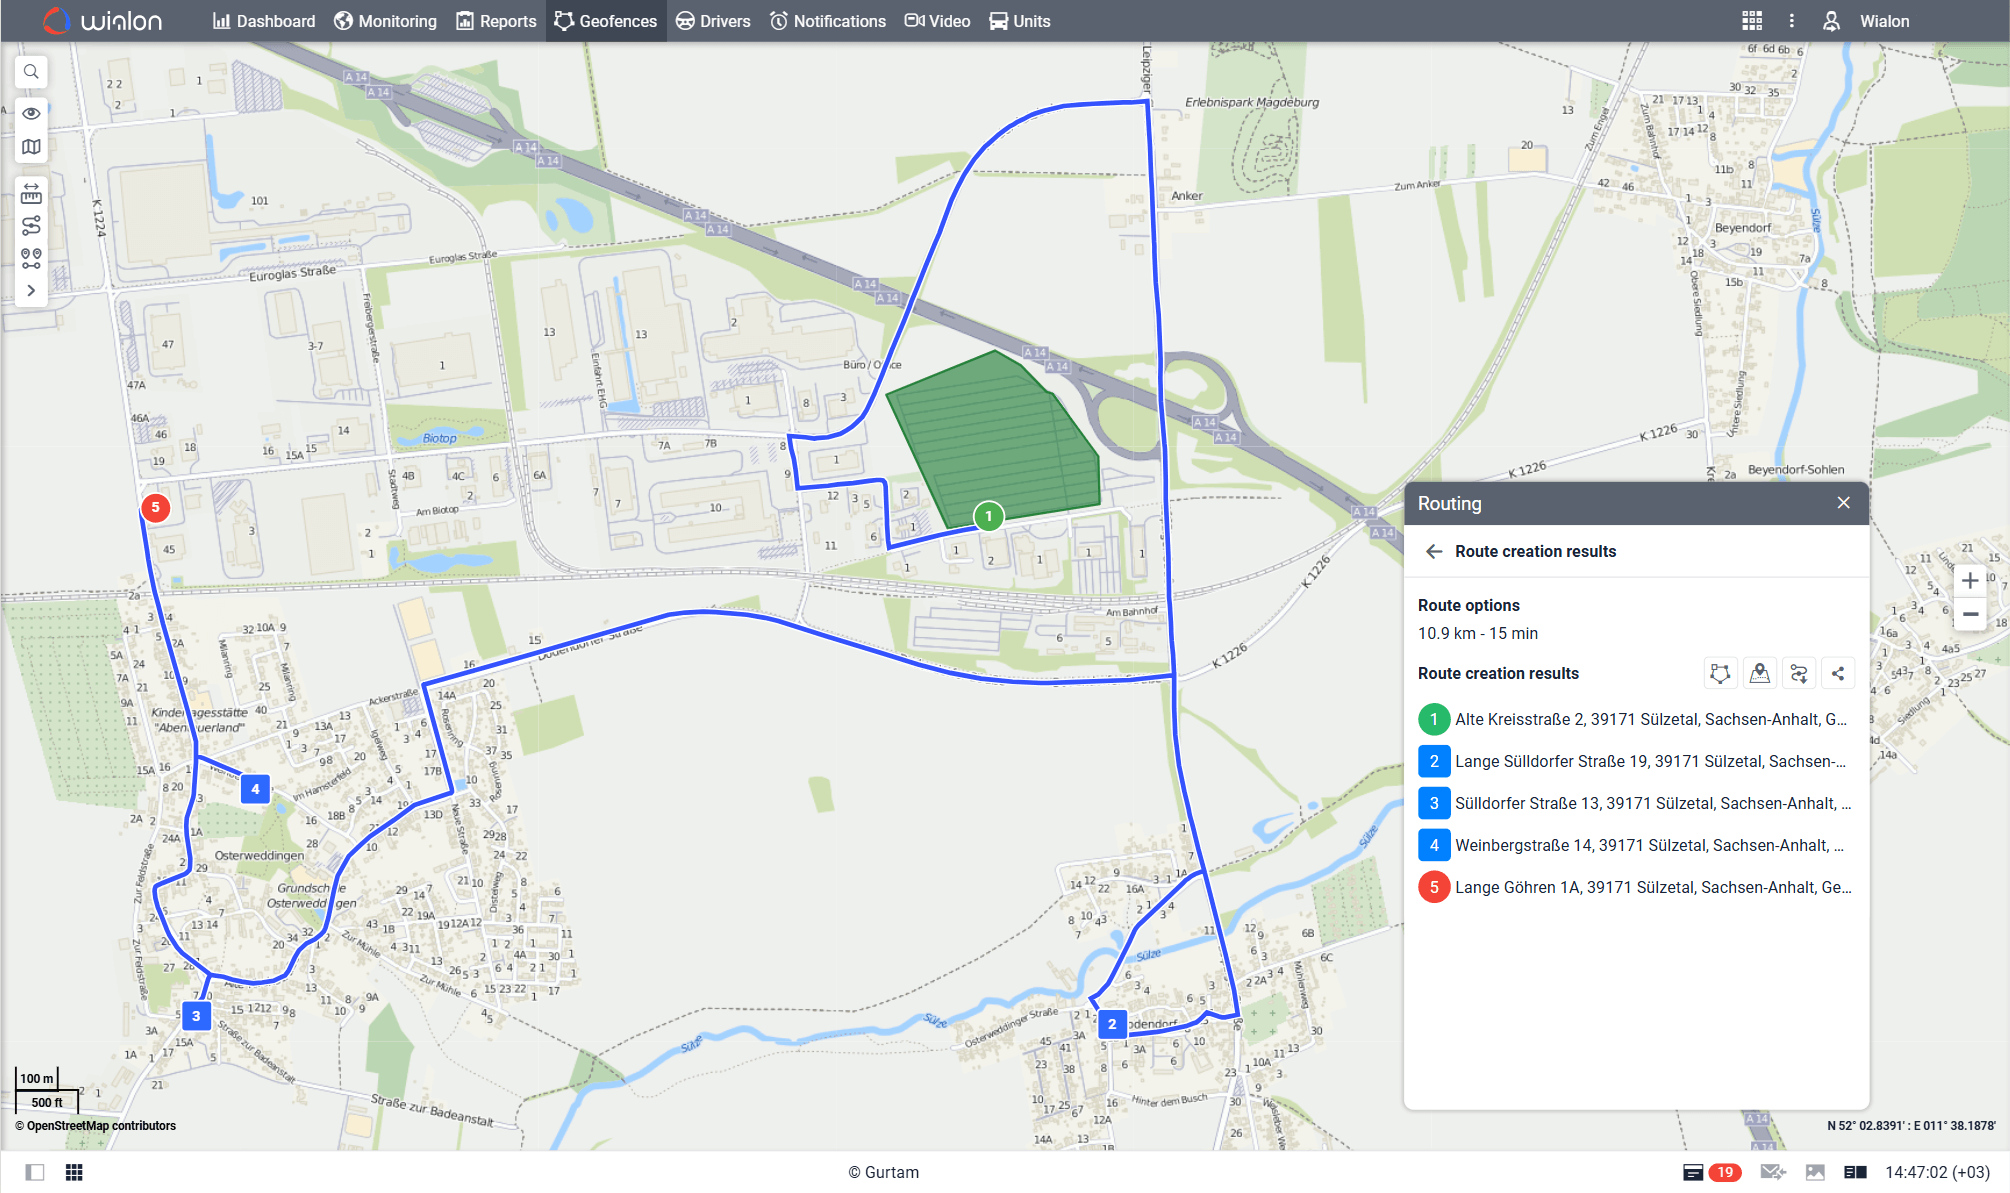
Task: Toggle the map layers panel icon
Action: coord(31,148)
